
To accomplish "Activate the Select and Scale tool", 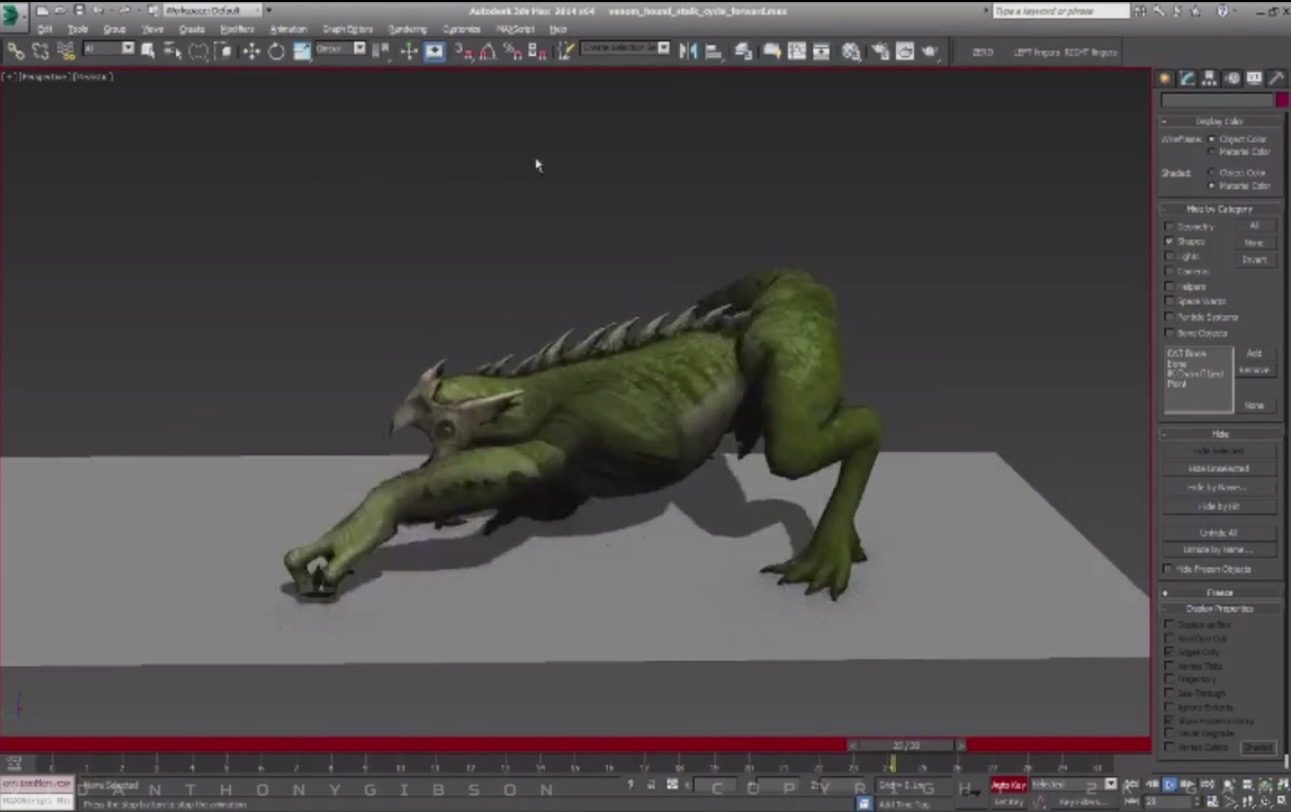I will pos(302,50).
